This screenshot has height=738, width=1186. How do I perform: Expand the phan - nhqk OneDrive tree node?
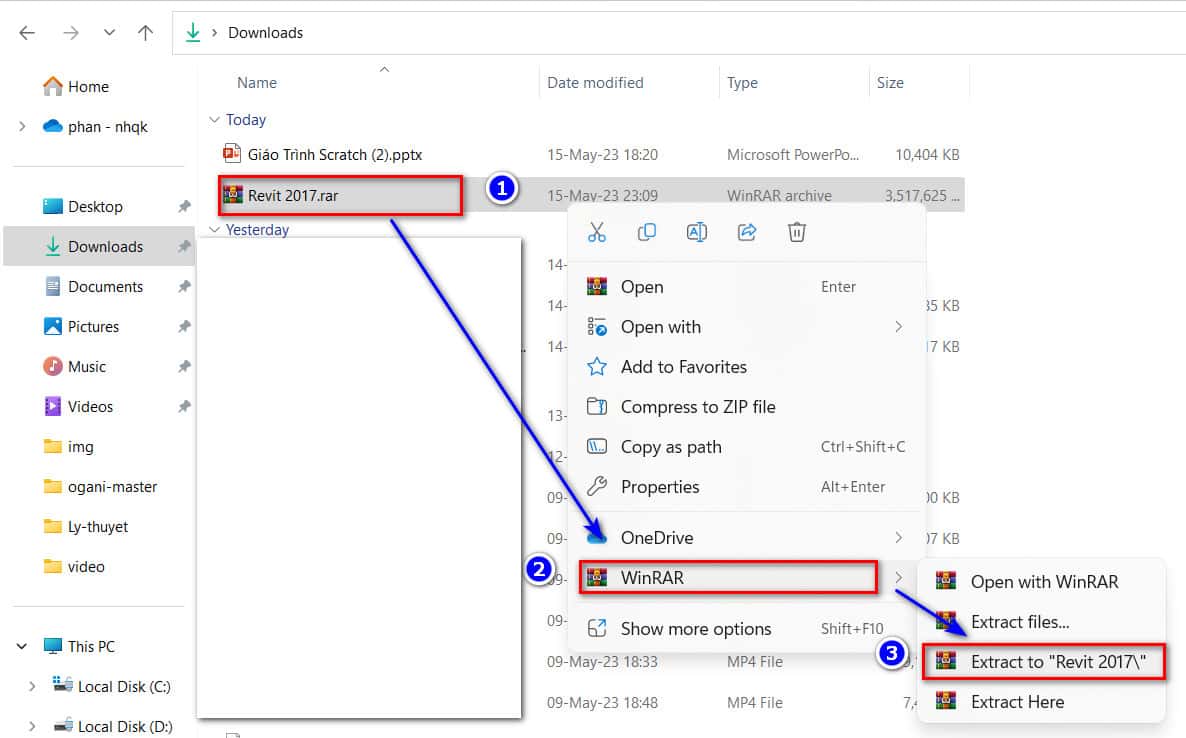pos(22,126)
